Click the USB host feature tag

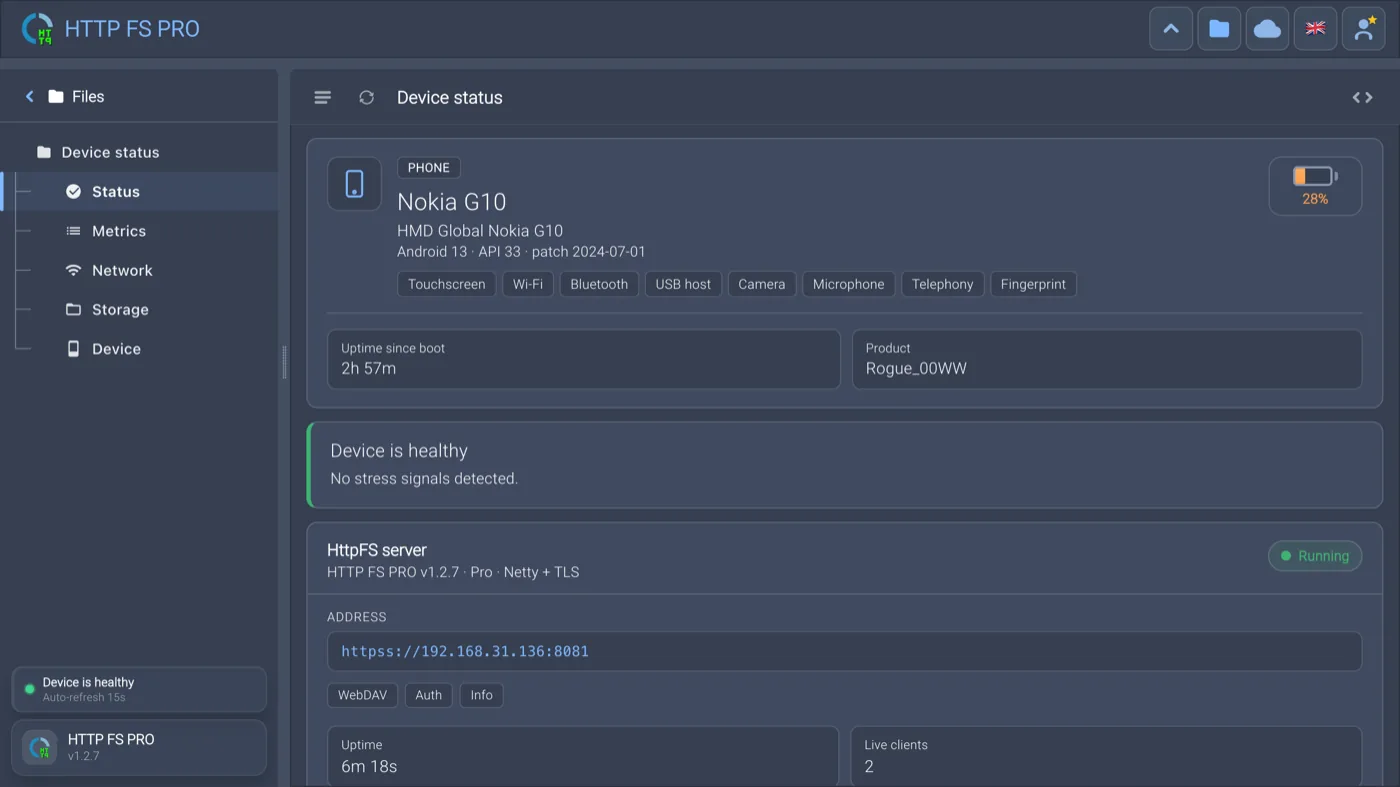683,284
